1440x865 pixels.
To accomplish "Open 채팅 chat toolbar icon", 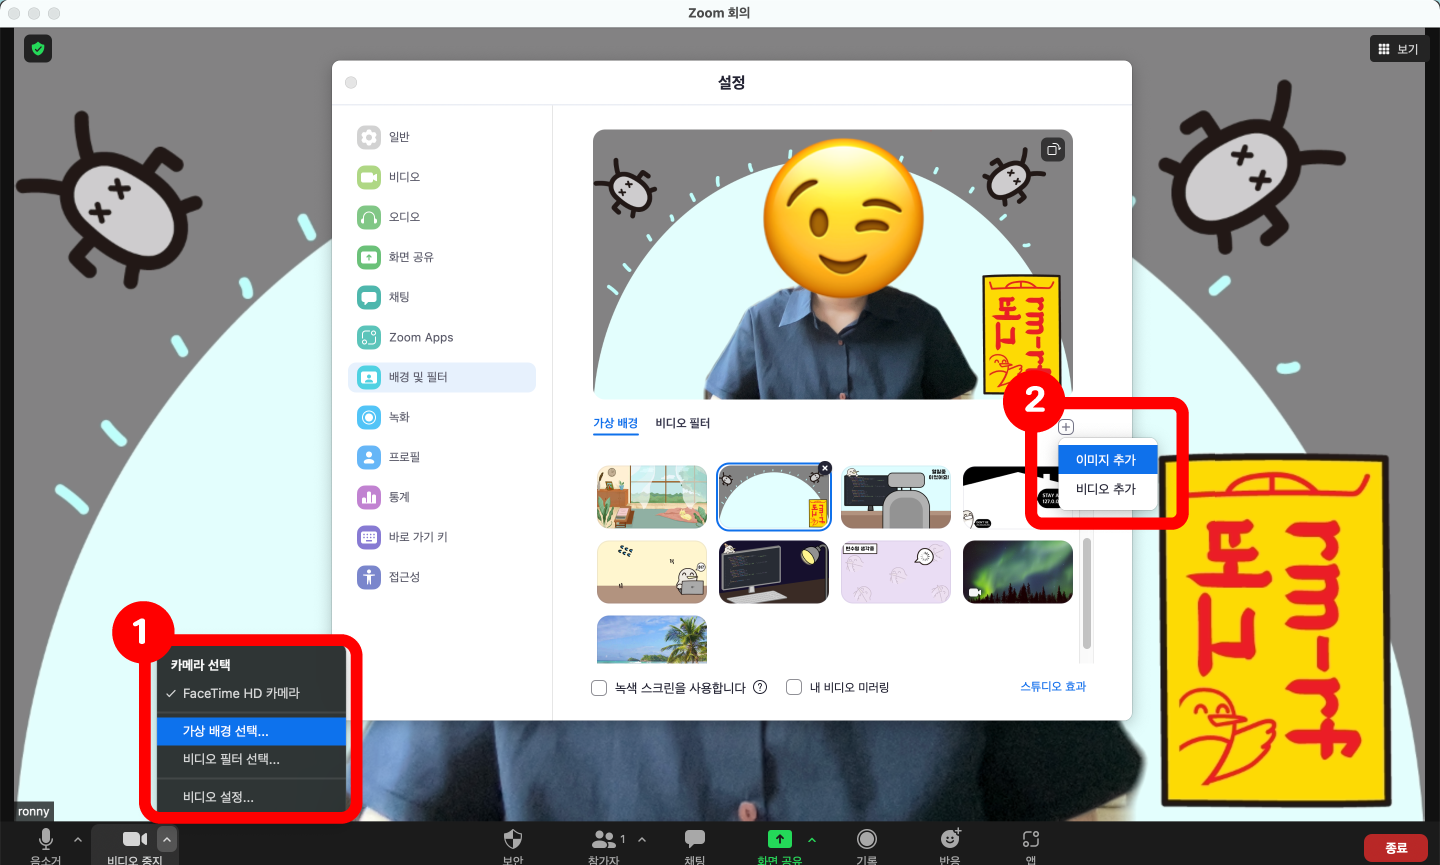I will (x=695, y=840).
